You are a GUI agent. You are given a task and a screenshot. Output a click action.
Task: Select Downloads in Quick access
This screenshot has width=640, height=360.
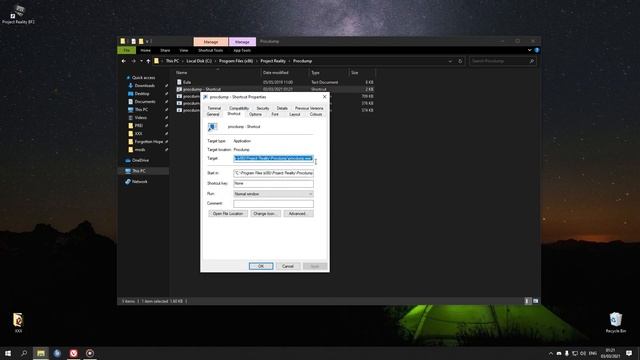[144, 86]
